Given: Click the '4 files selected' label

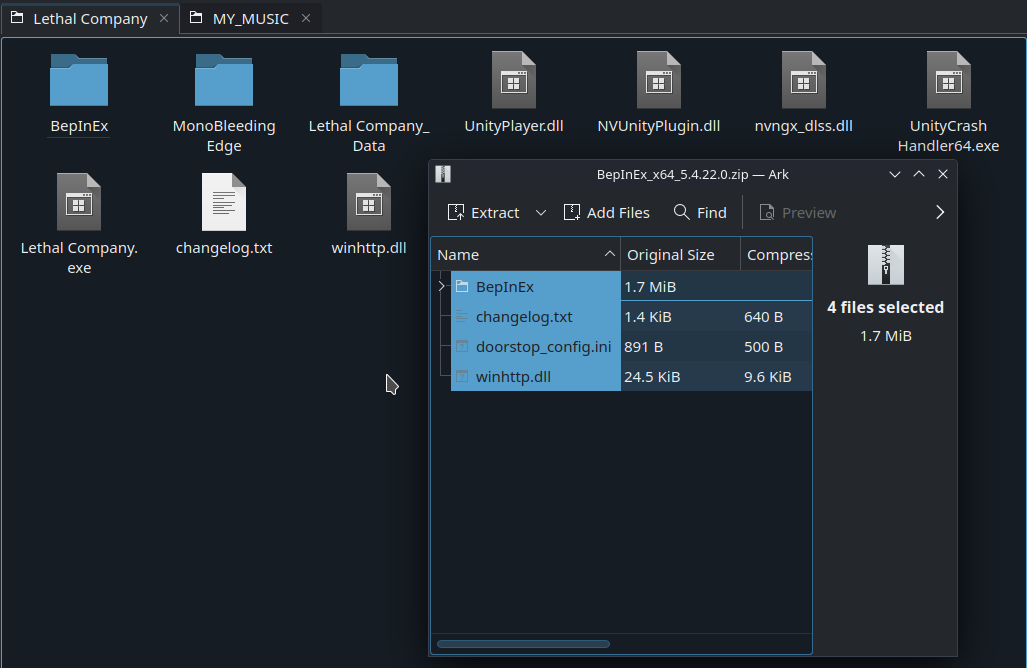Looking at the screenshot, I should coord(886,307).
